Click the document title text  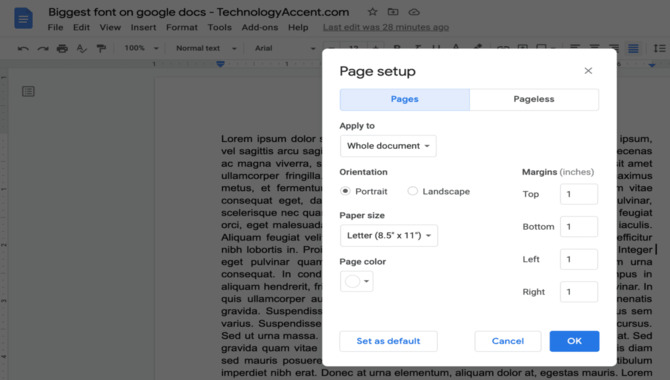point(199,12)
